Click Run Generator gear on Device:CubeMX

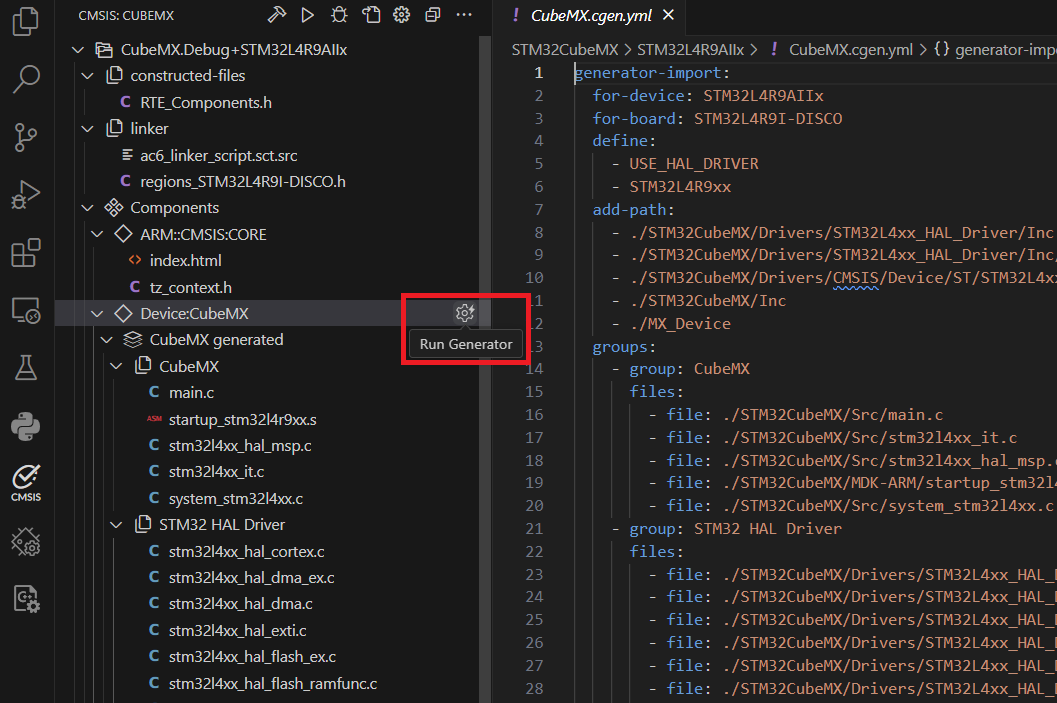point(464,313)
